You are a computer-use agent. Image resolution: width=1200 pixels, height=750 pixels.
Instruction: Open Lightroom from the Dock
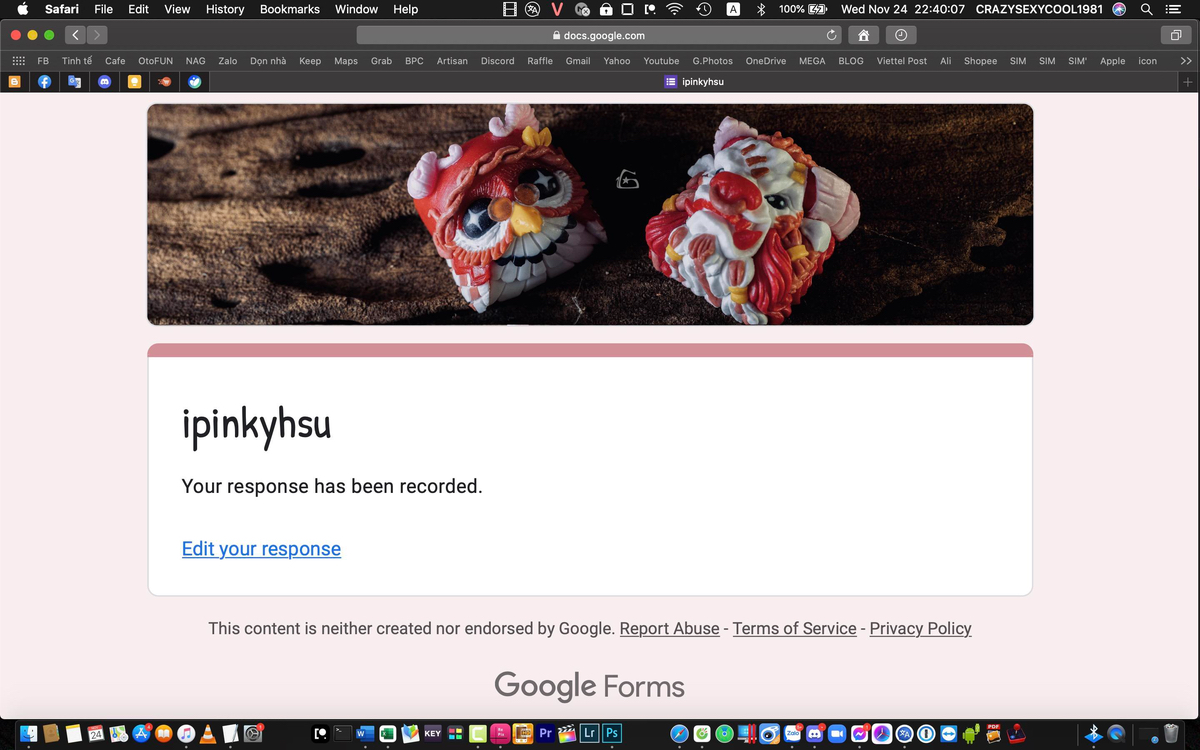pos(590,733)
